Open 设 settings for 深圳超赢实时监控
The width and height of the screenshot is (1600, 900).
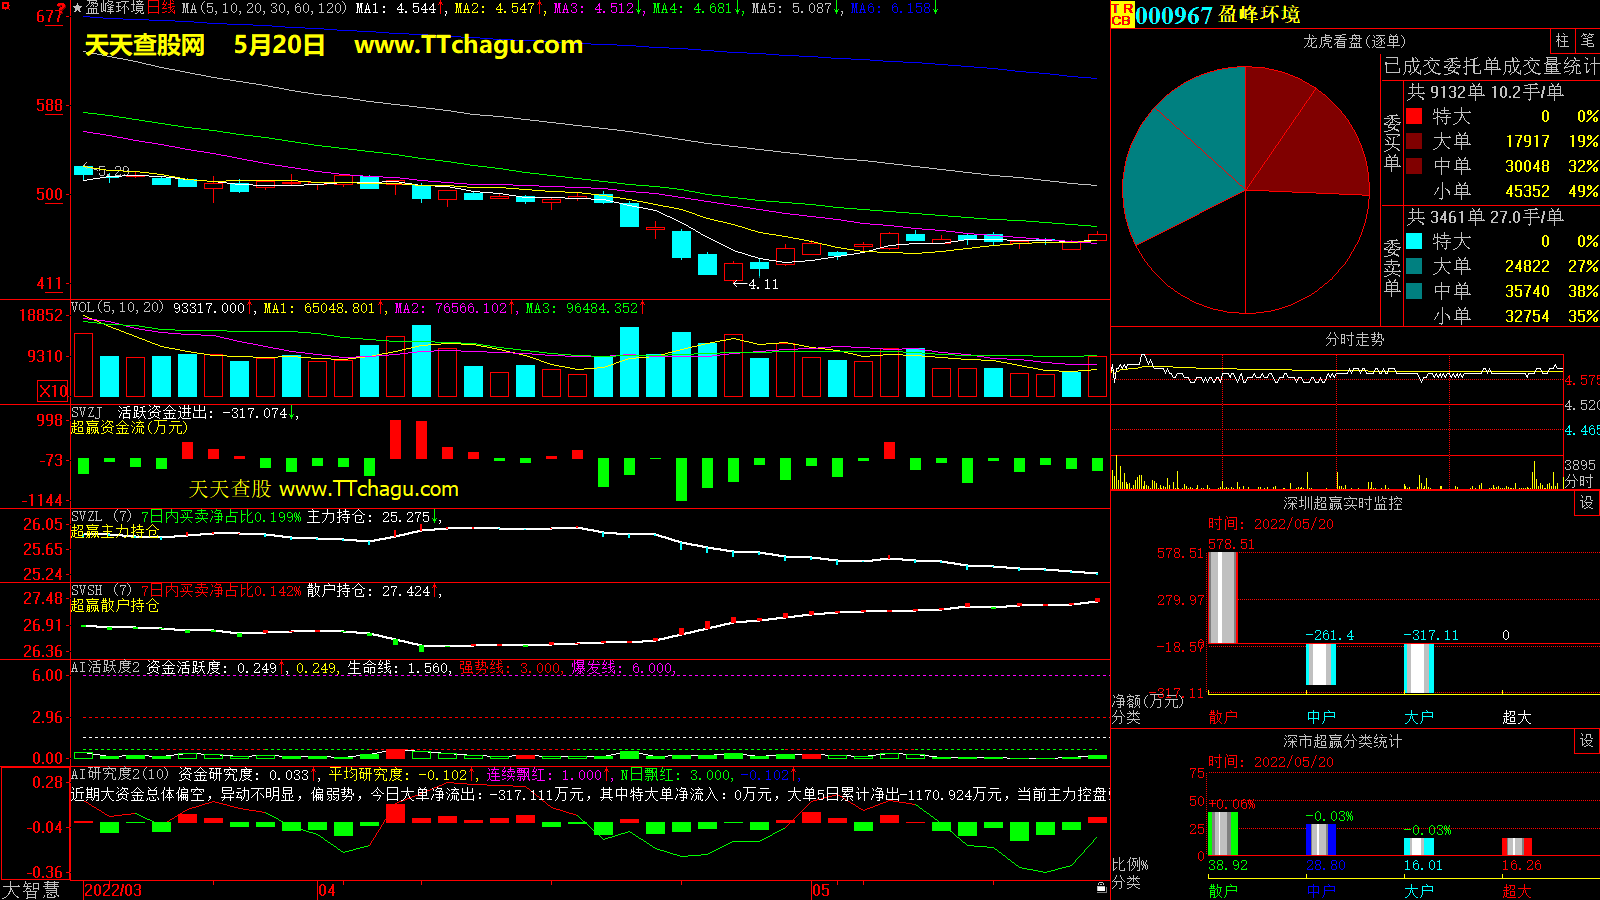pyautogui.click(x=1586, y=503)
